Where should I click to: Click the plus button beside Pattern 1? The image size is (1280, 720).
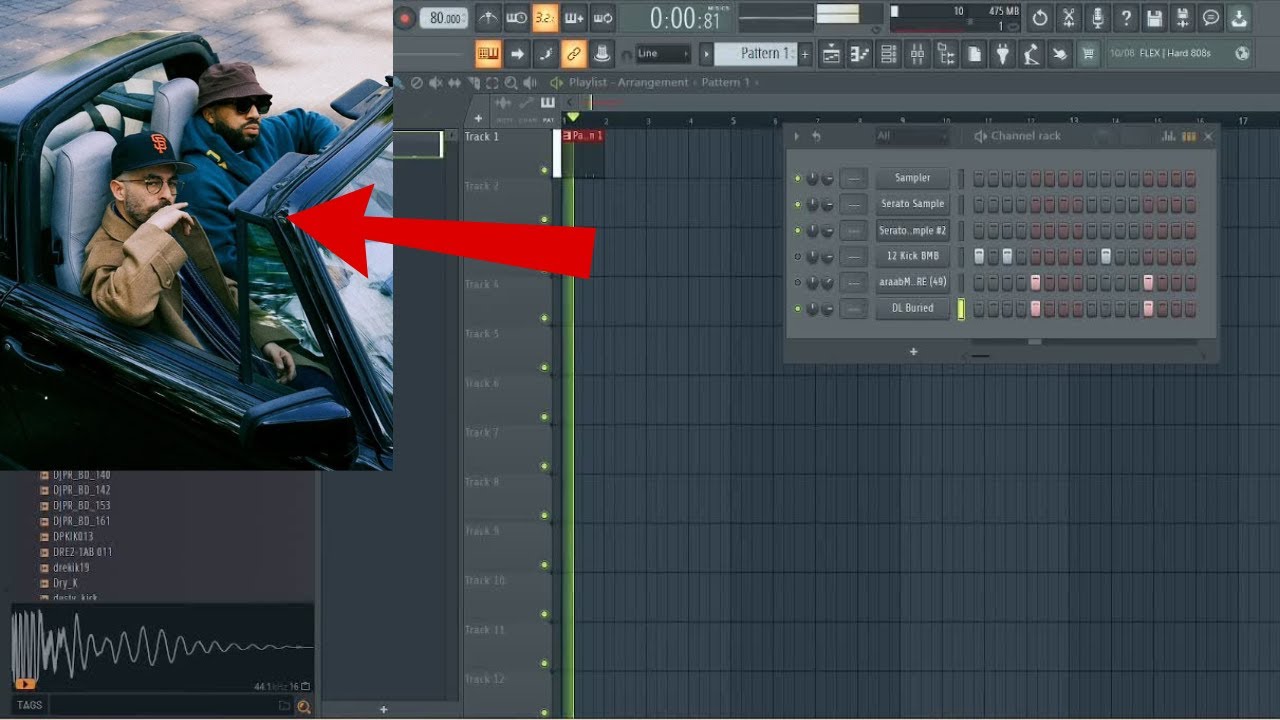click(805, 54)
